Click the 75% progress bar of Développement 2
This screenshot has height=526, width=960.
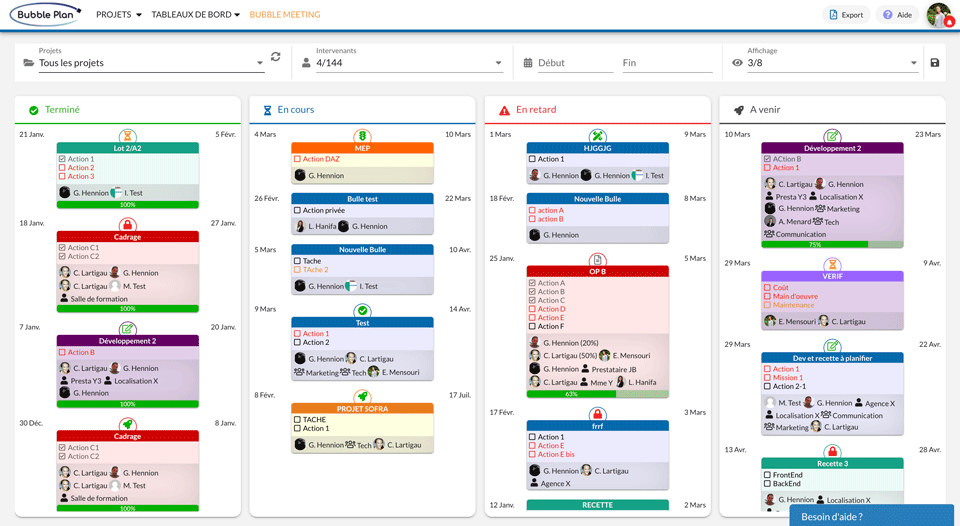[832, 244]
